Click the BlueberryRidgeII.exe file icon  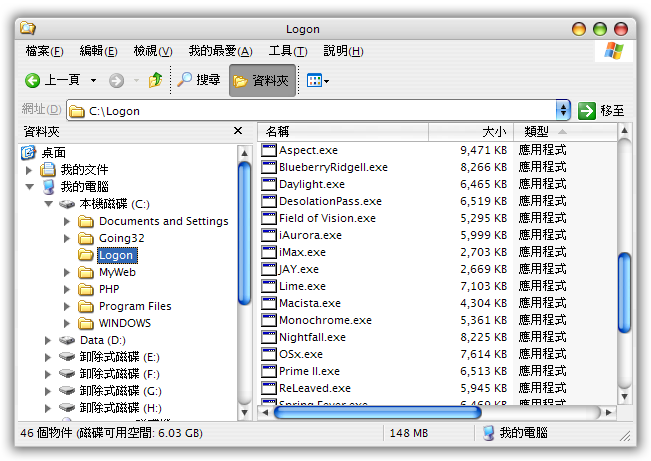[269, 167]
